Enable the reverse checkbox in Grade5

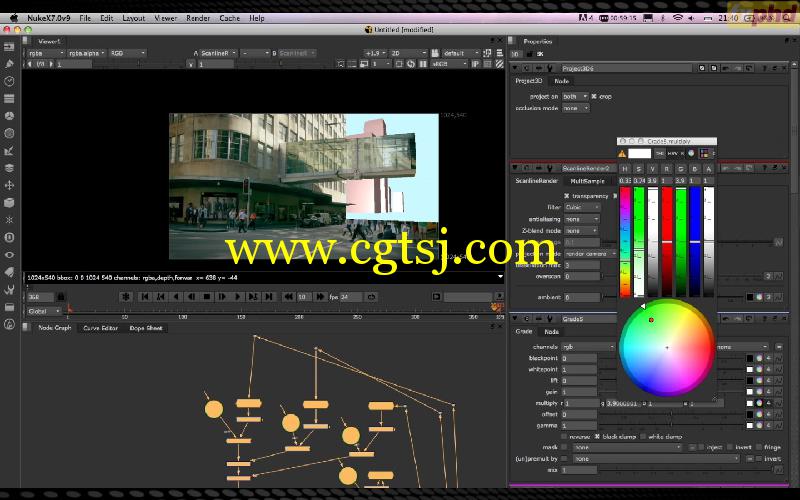tap(564, 437)
